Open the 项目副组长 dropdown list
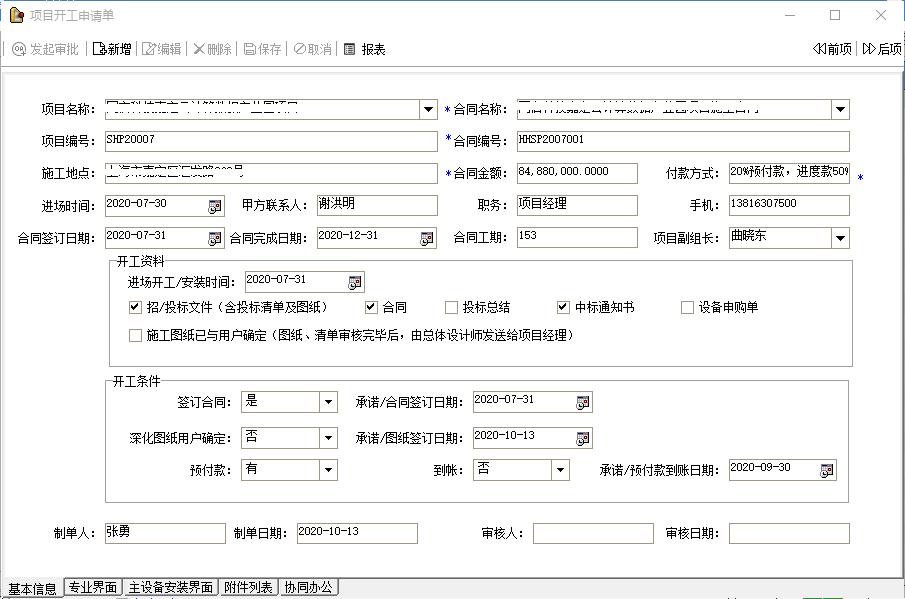 pos(840,238)
